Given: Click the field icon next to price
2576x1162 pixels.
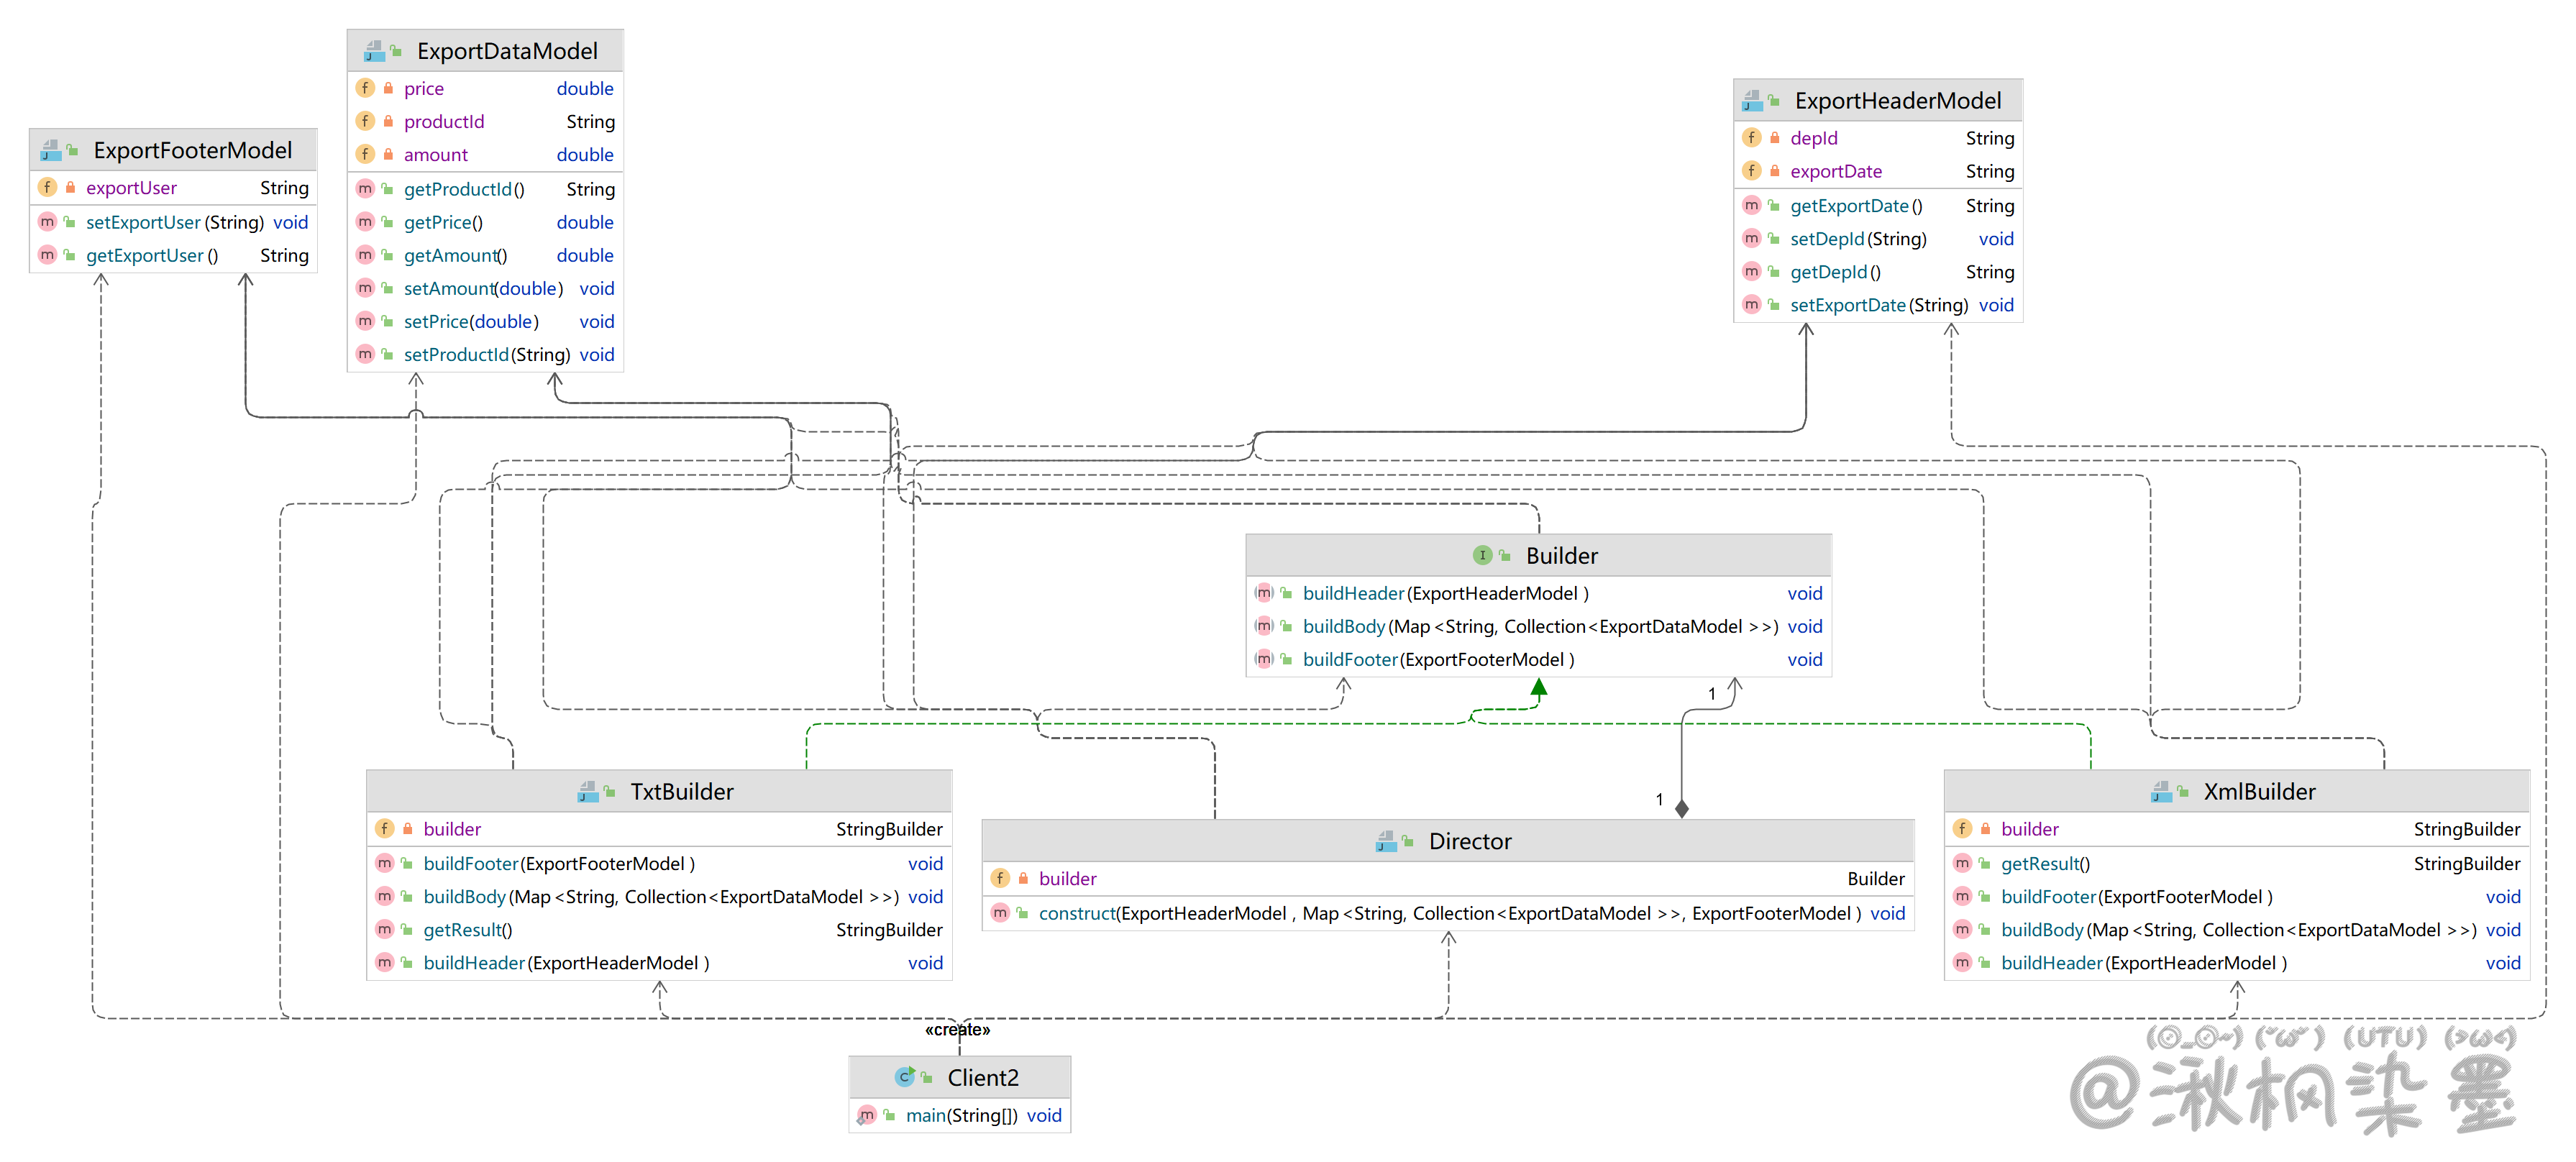Looking at the screenshot, I should 365,89.
